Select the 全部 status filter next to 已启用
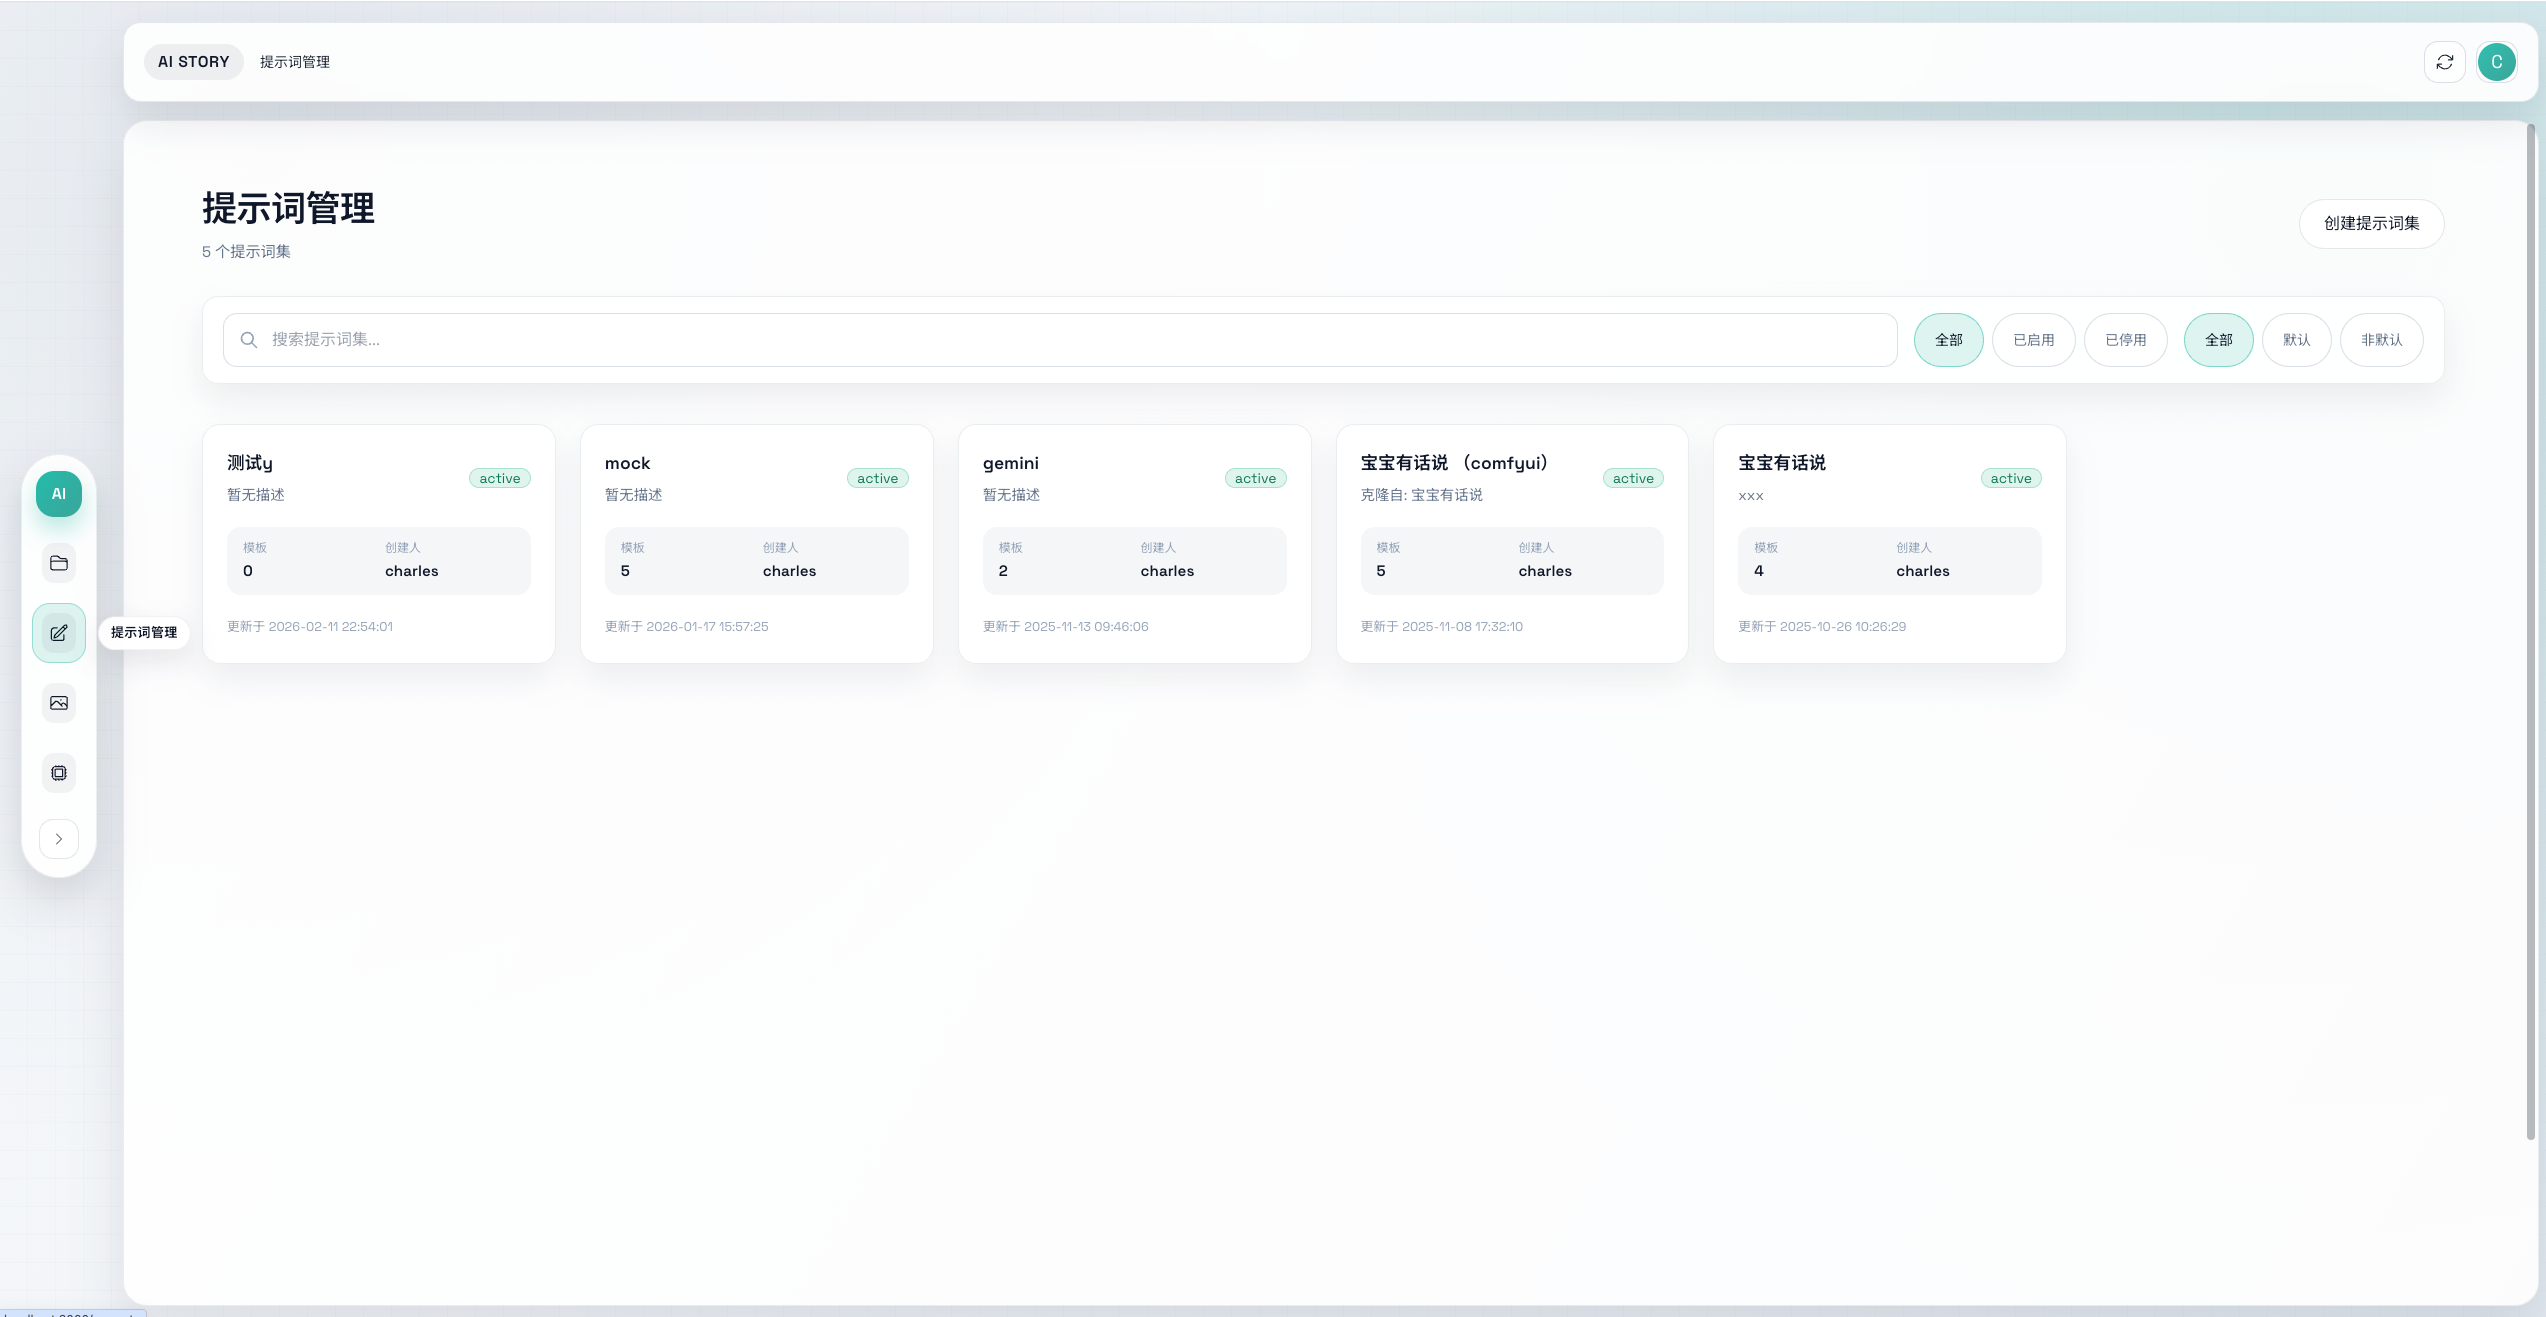The width and height of the screenshot is (2546, 1317). [x=1949, y=340]
